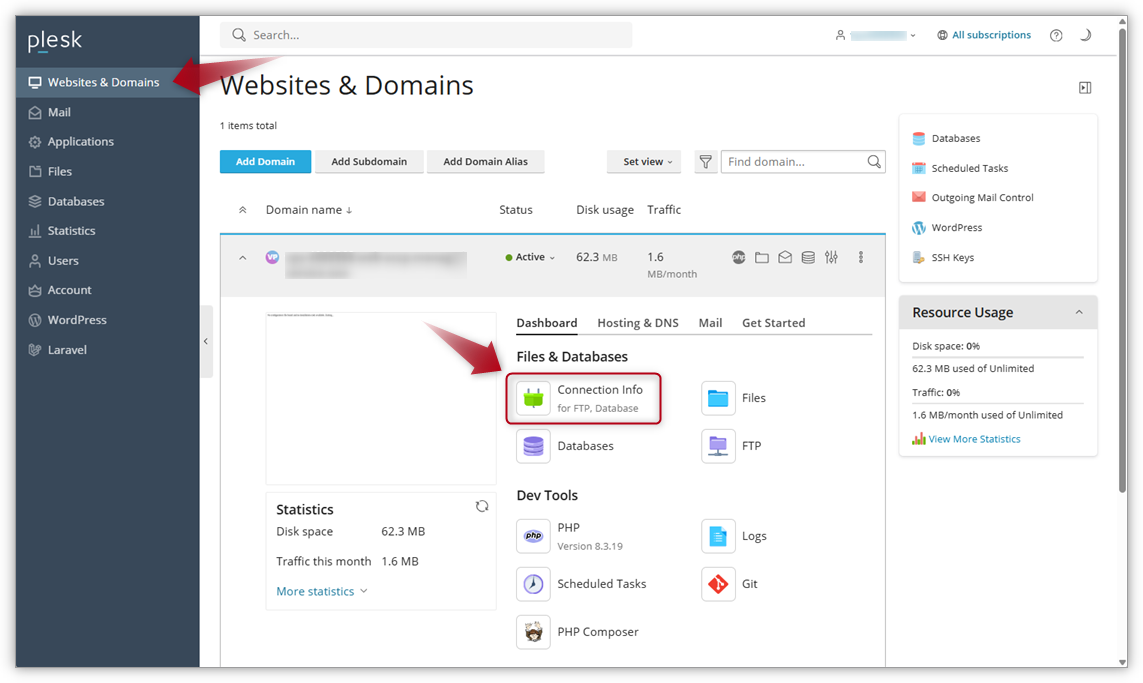Open the Mail tab of the domain
Image resolution: width=1143 pixels, height=683 pixels.
pyautogui.click(x=710, y=322)
